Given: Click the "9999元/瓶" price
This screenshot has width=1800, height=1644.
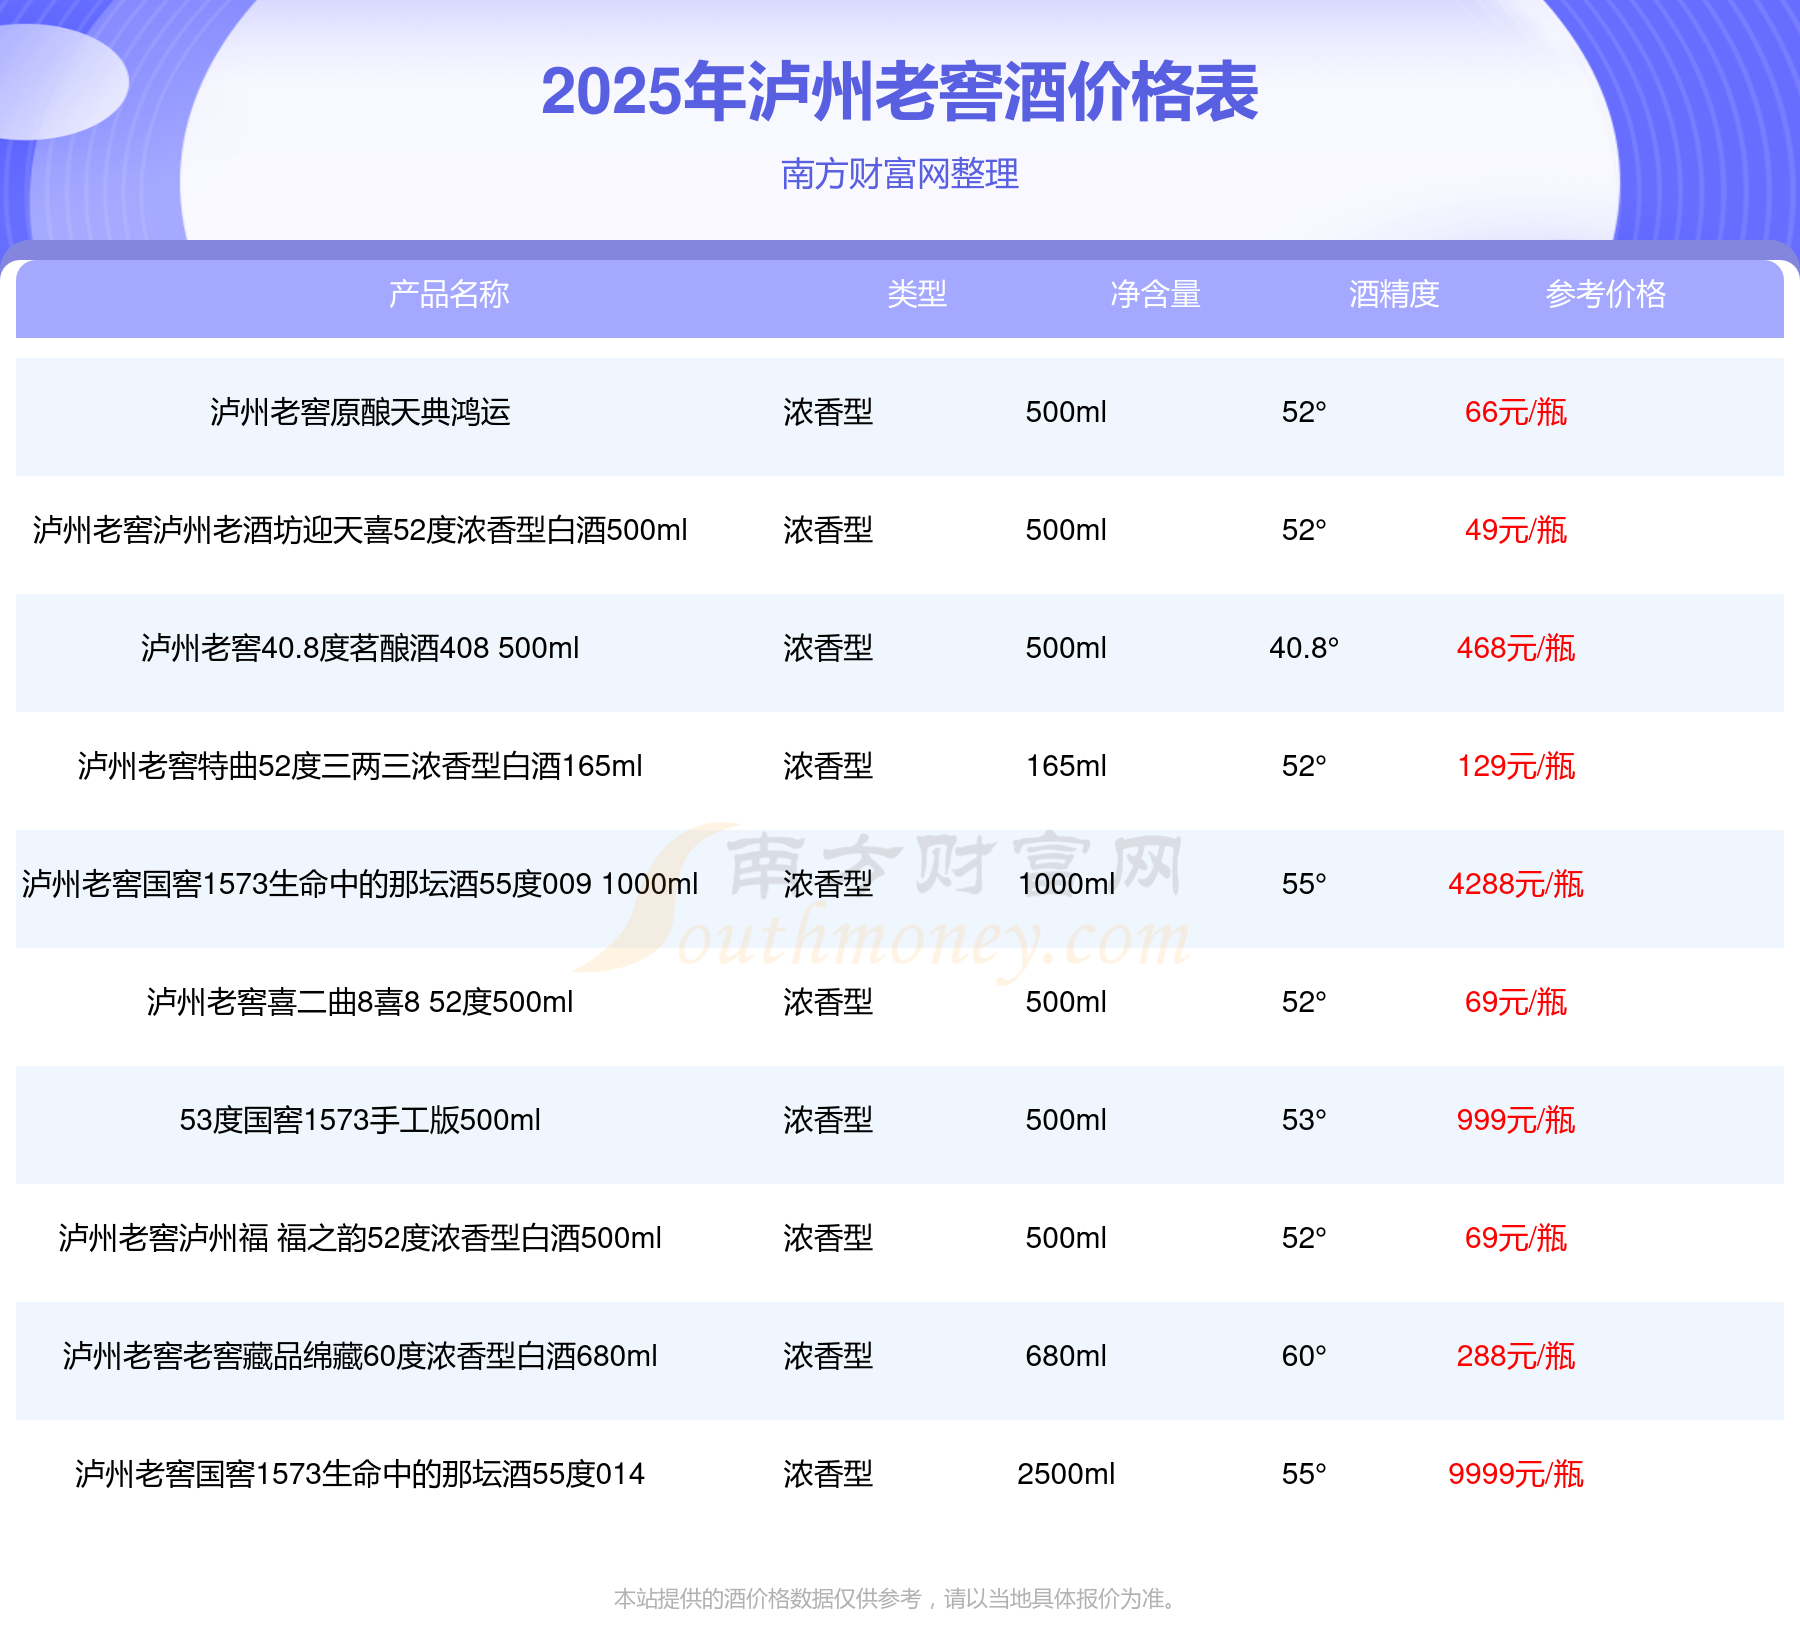Looking at the screenshot, I should pos(1516,1474).
